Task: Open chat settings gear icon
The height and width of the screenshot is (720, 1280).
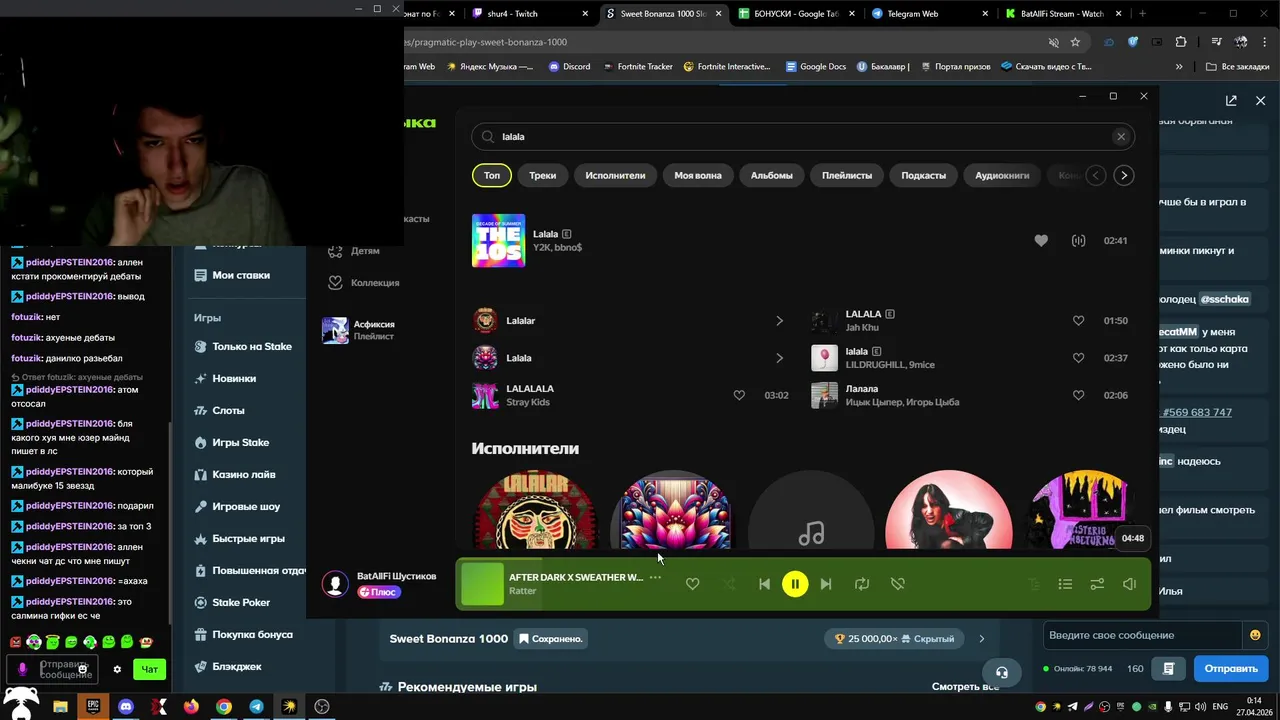Action: [x=117, y=670]
